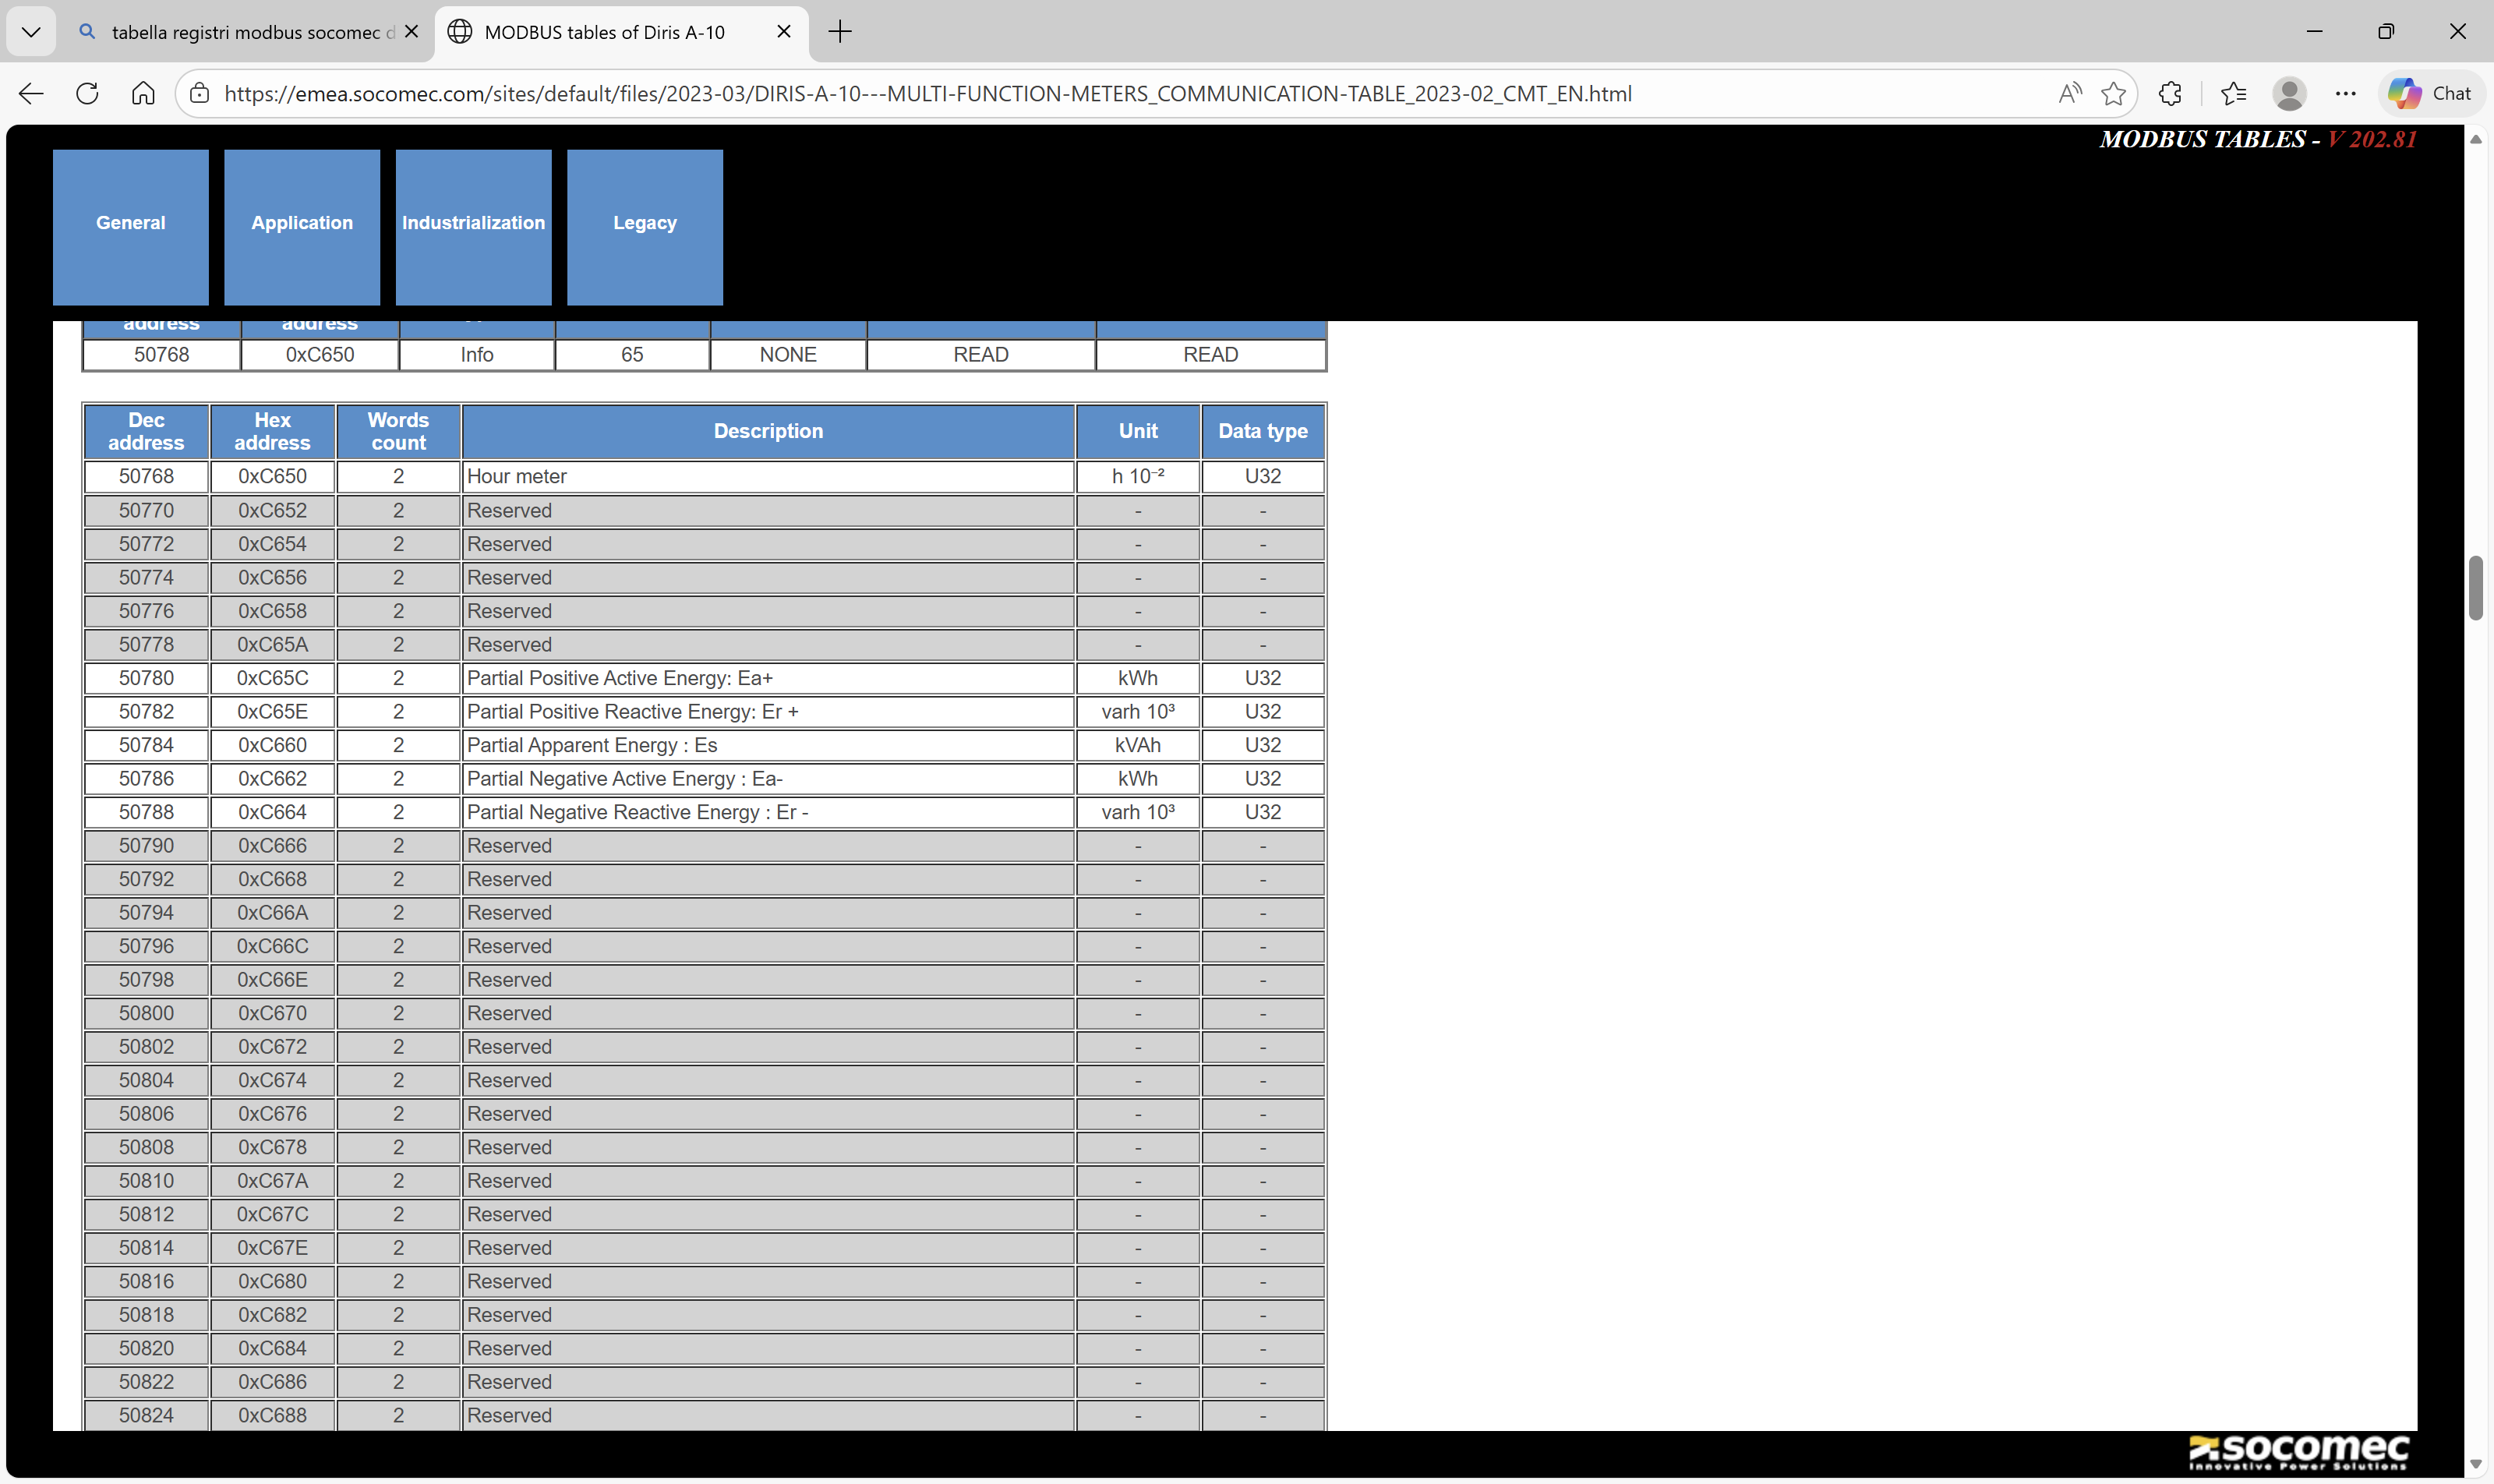Open Copilot Chat sidebar button
Image resolution: width=2494 pixels, height=1484 pixels.
(2430, 93)
